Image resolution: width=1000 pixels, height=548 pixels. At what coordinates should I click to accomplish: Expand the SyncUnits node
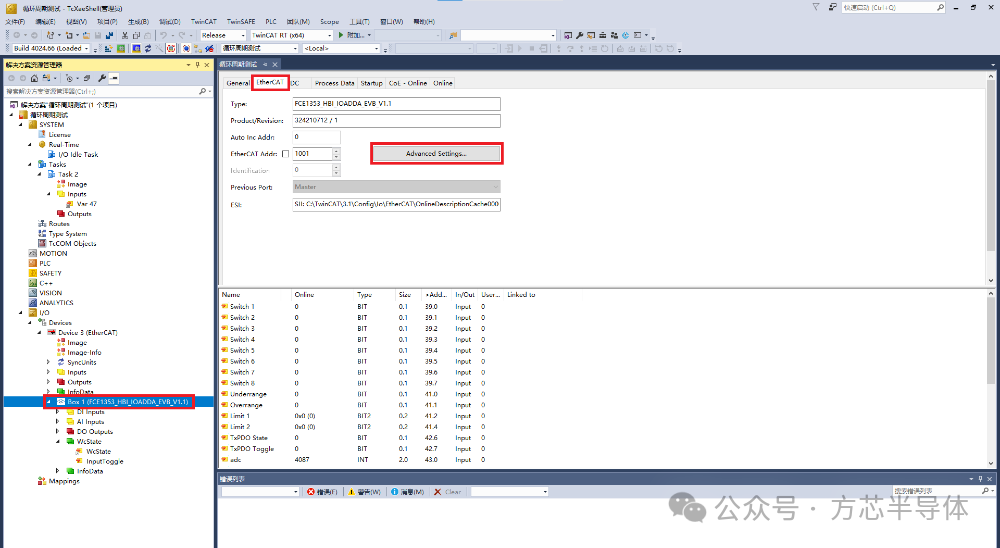click(48, 362)
